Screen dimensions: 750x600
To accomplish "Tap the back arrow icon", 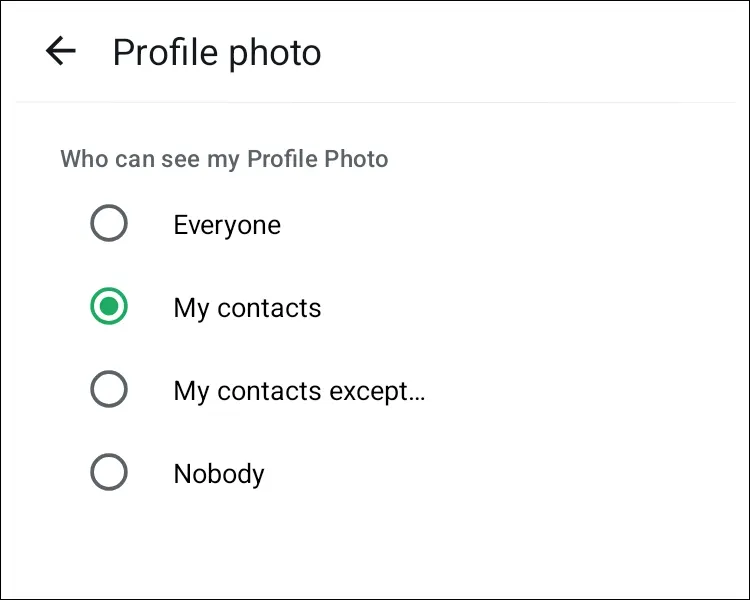I will pyautogui.click(x=61, y=51).
